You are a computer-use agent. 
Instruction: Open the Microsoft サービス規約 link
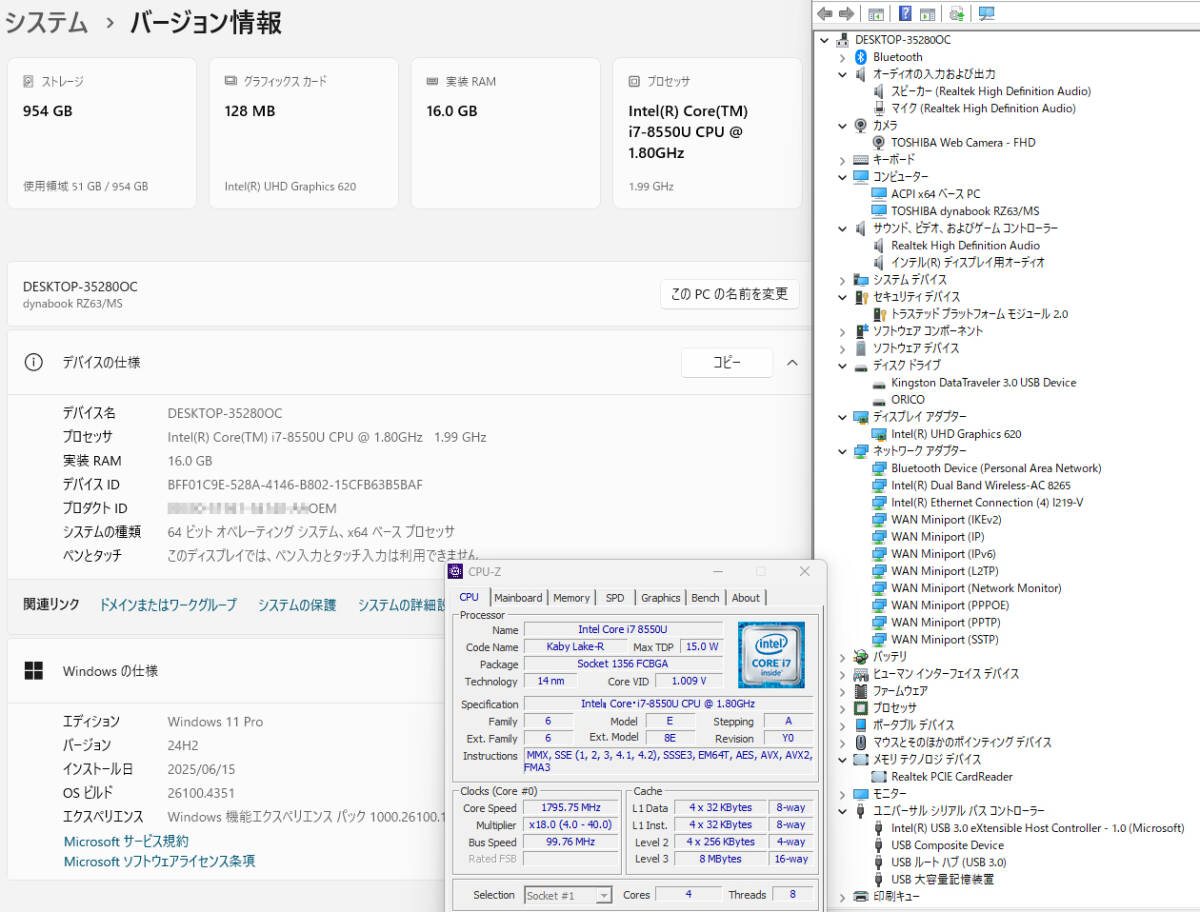(x=126, y=841)
